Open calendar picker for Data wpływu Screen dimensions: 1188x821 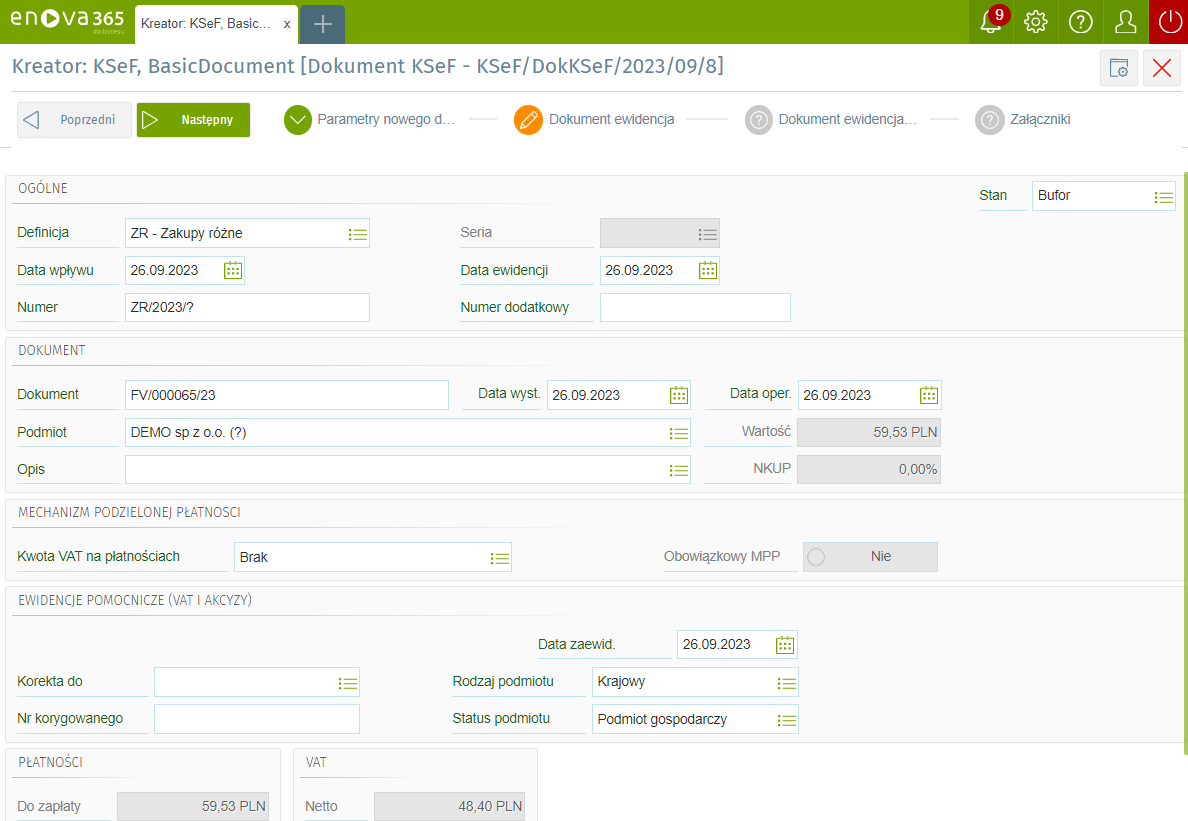click(x=233, y=270)
